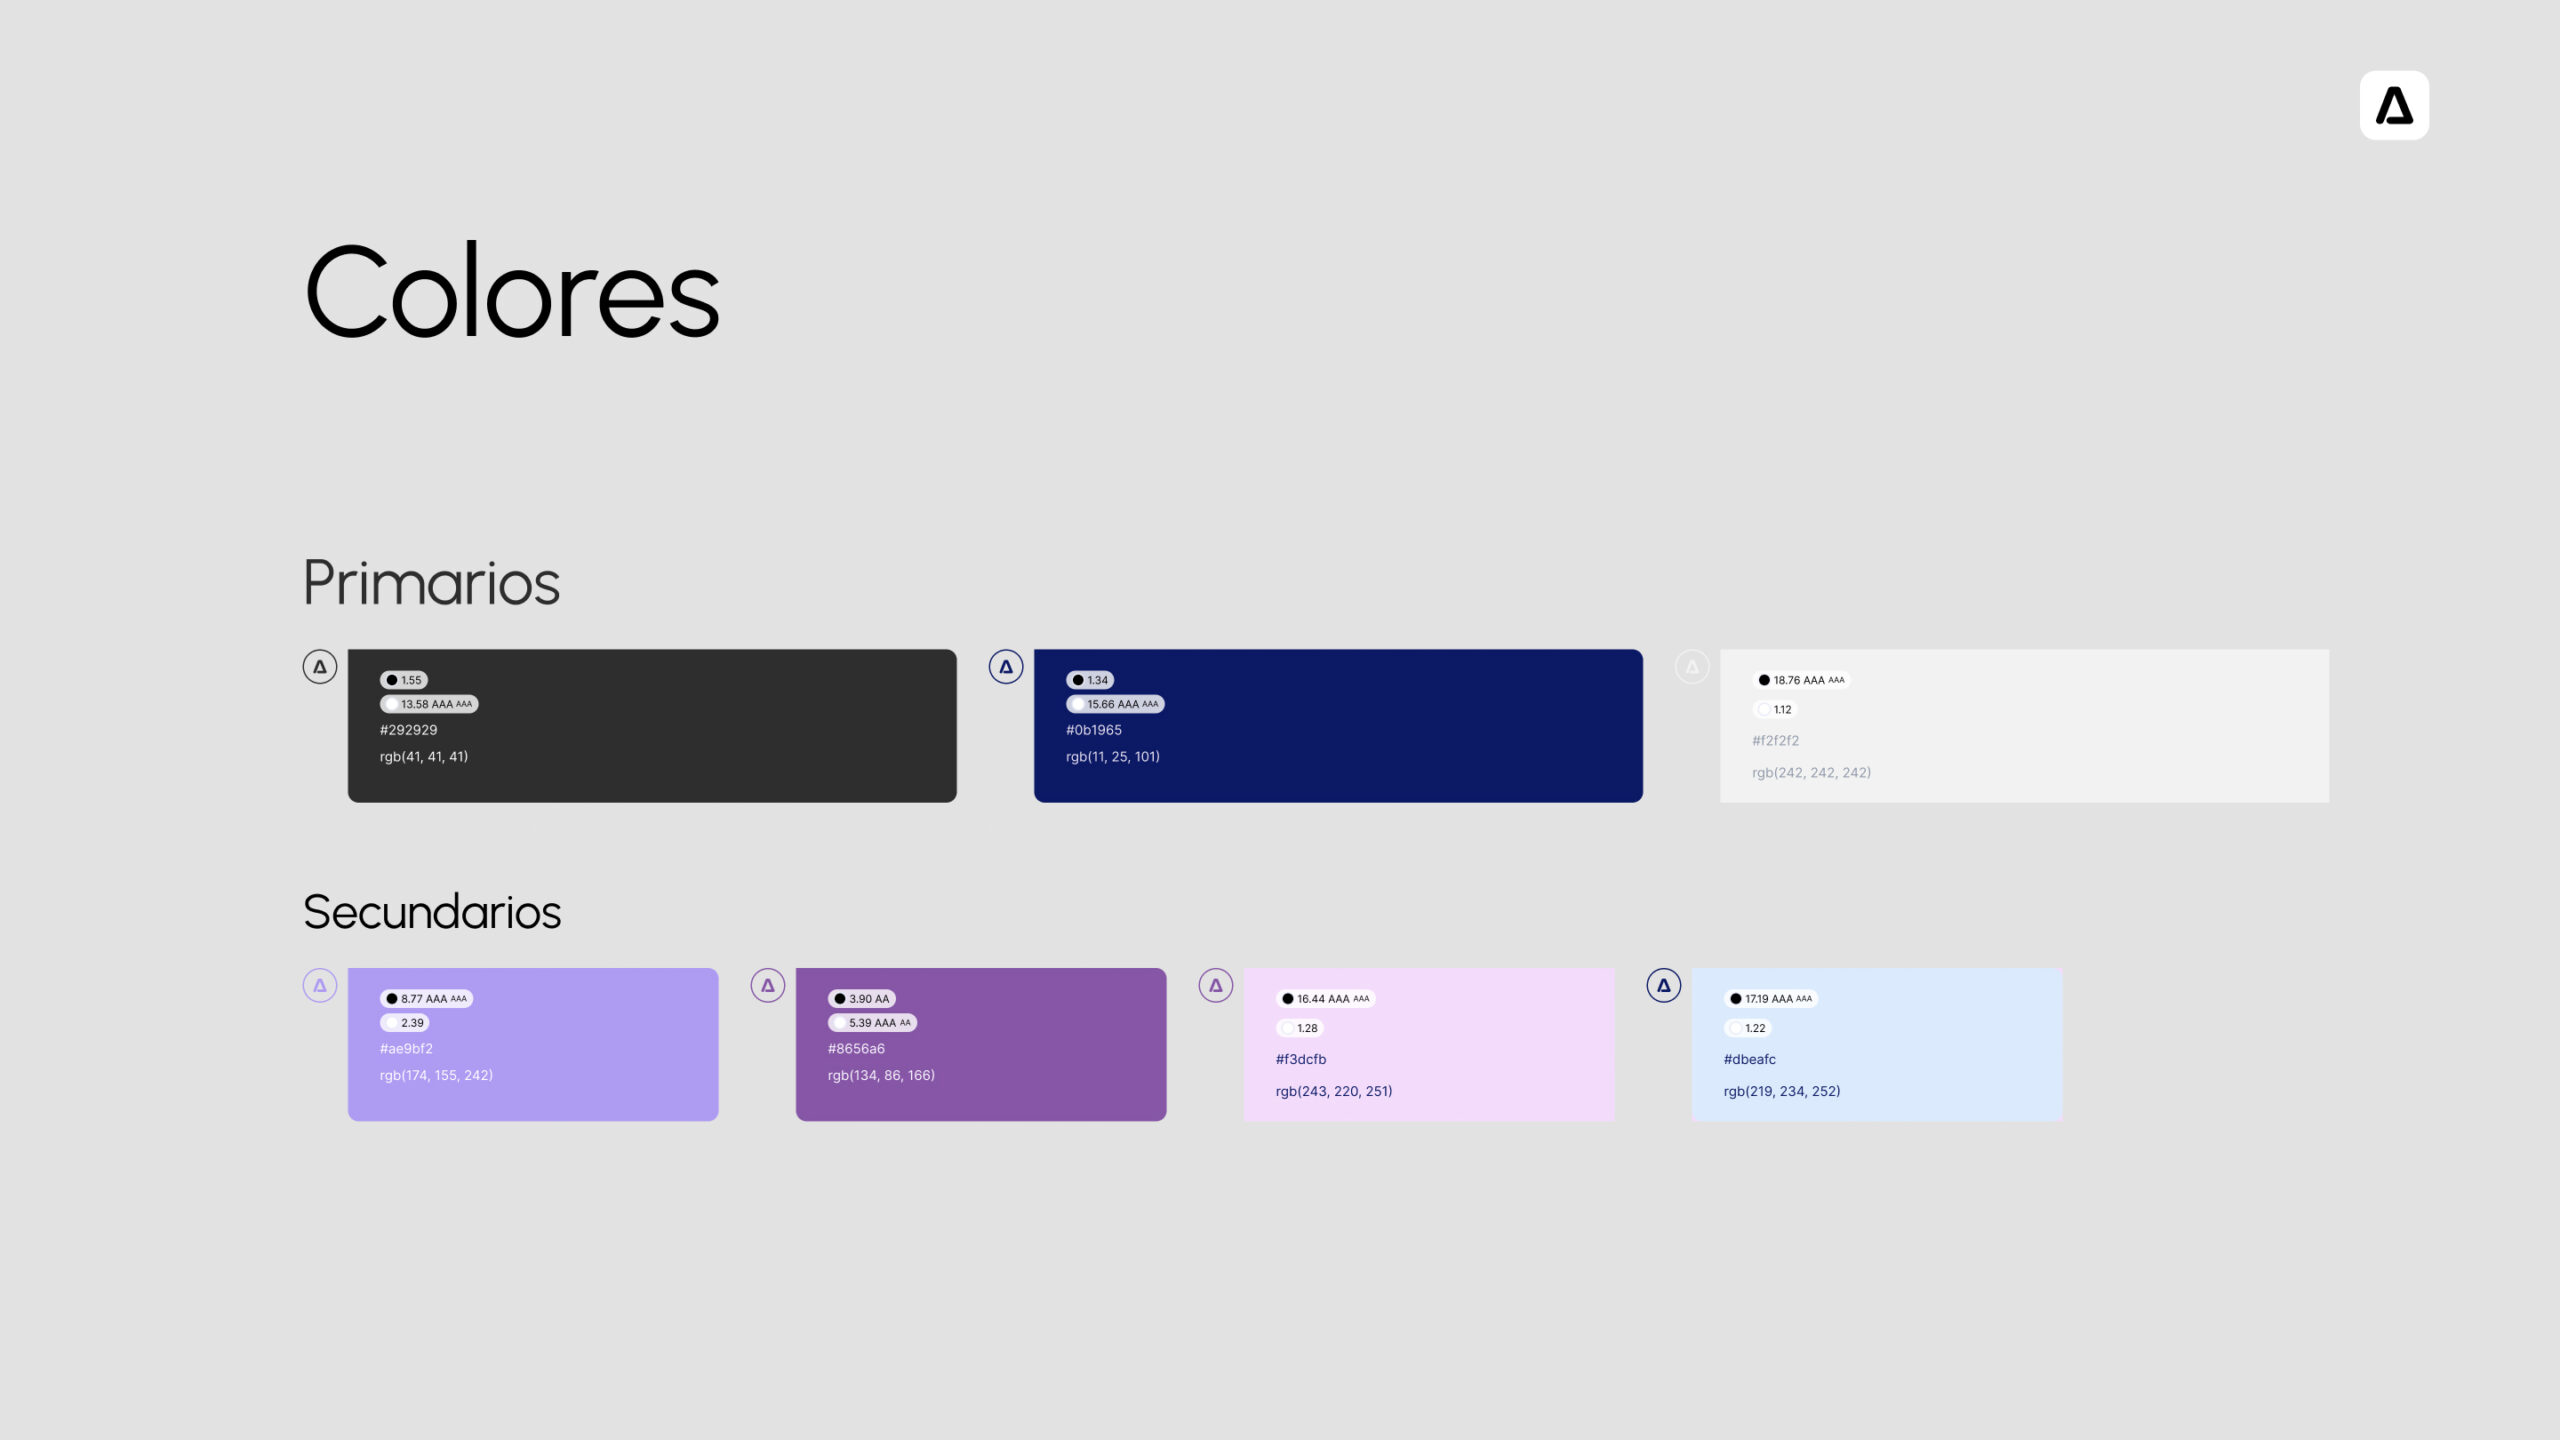This screenshot has height=1440, width=2560.
Task: Click the Secundarios section heading
Action: click(x=432, y=912)
